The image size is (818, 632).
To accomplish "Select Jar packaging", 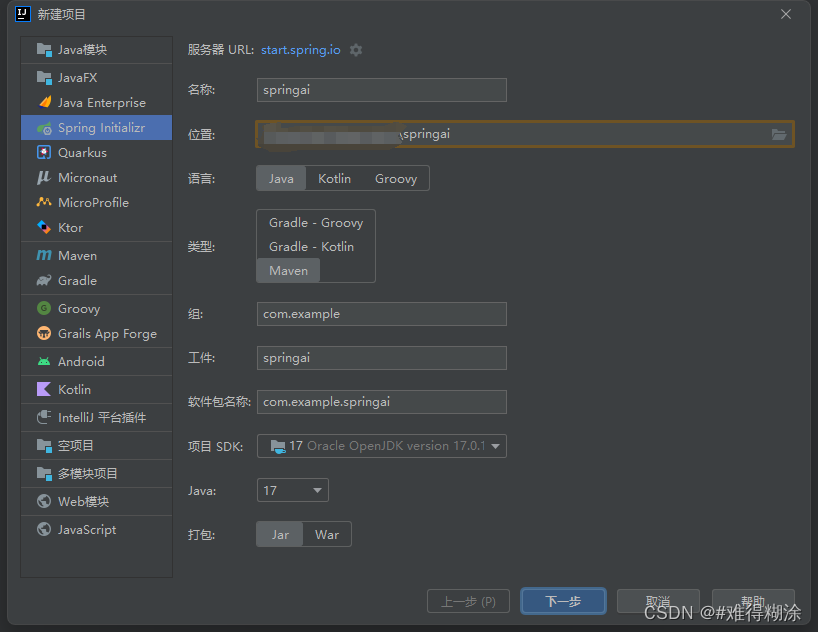I will tap(280, 534).
